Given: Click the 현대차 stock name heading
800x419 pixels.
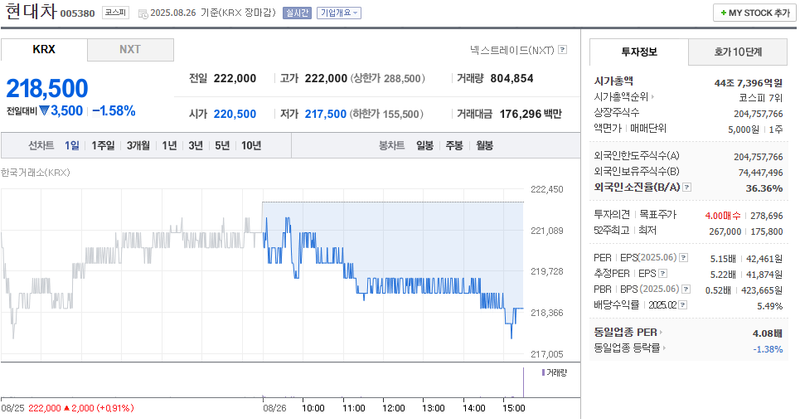Looking at the screenshot, I should (31, 11).
